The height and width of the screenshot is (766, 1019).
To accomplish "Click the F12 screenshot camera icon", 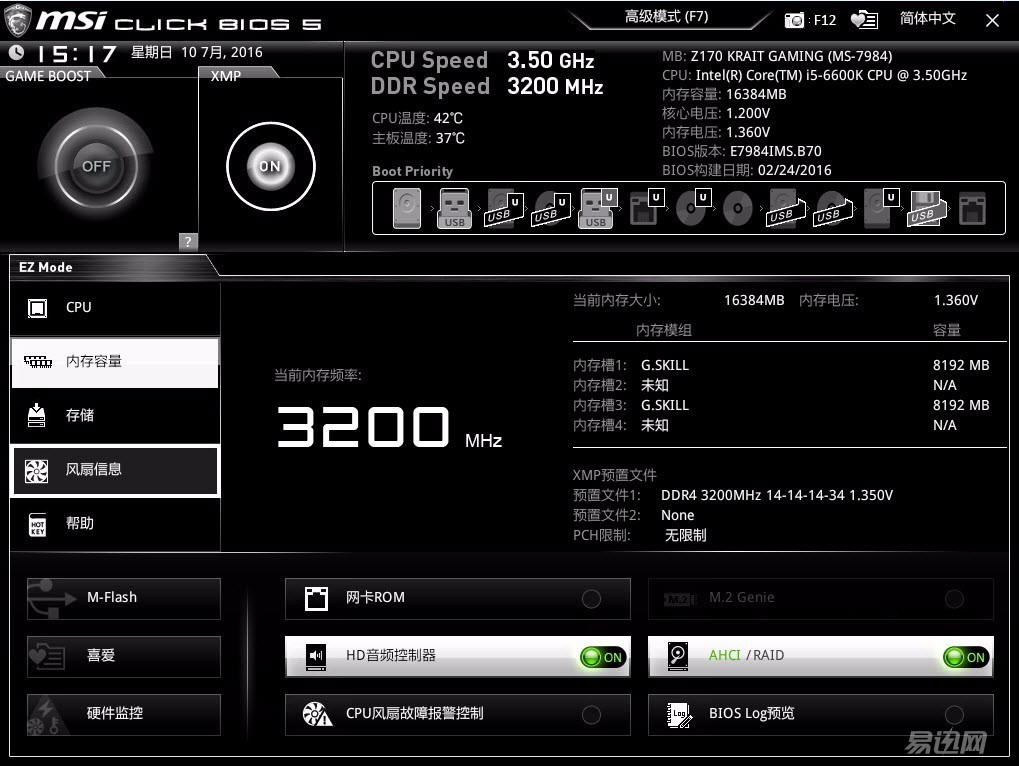I will click(793, 20).
